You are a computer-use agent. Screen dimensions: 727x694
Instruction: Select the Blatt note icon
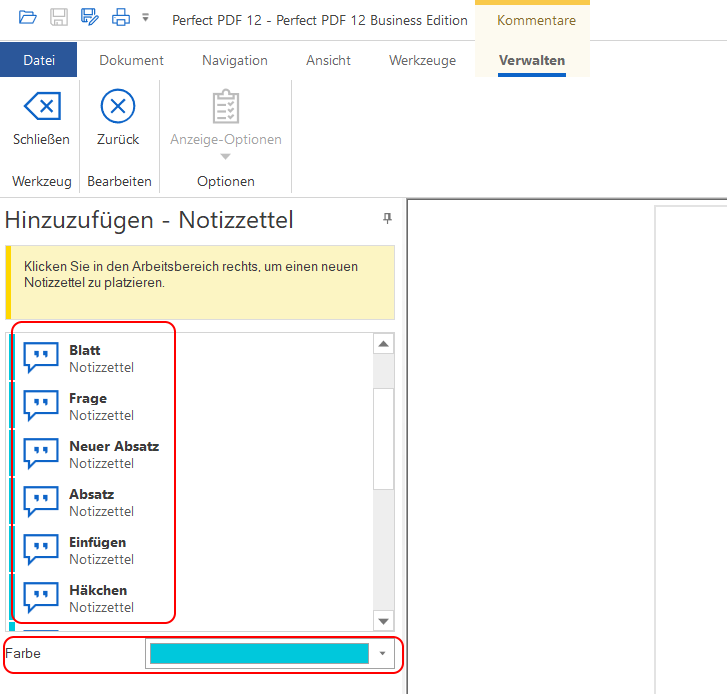(x=41, y=357)
